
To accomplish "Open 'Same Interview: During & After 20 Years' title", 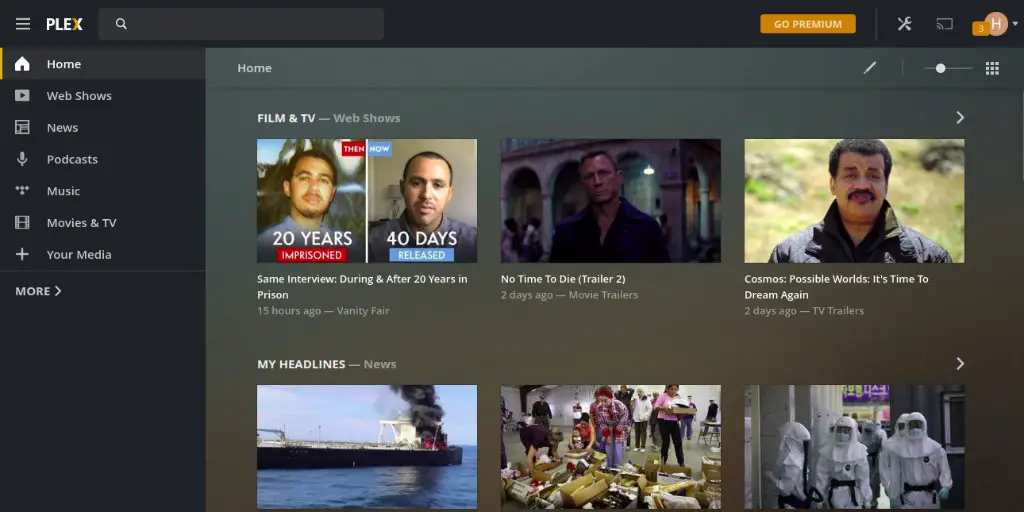I will pos(362,287).
